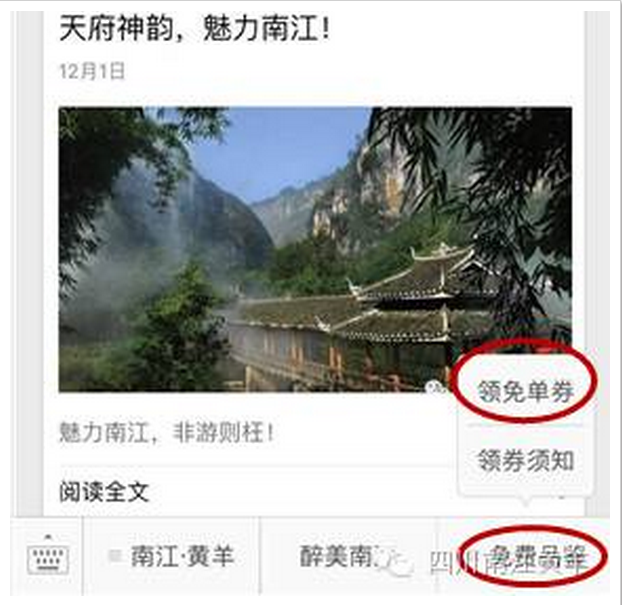Switch to keyboard input via keyboard icon
Viewport: 622px width, 606px height.
[x=48, y=558]
